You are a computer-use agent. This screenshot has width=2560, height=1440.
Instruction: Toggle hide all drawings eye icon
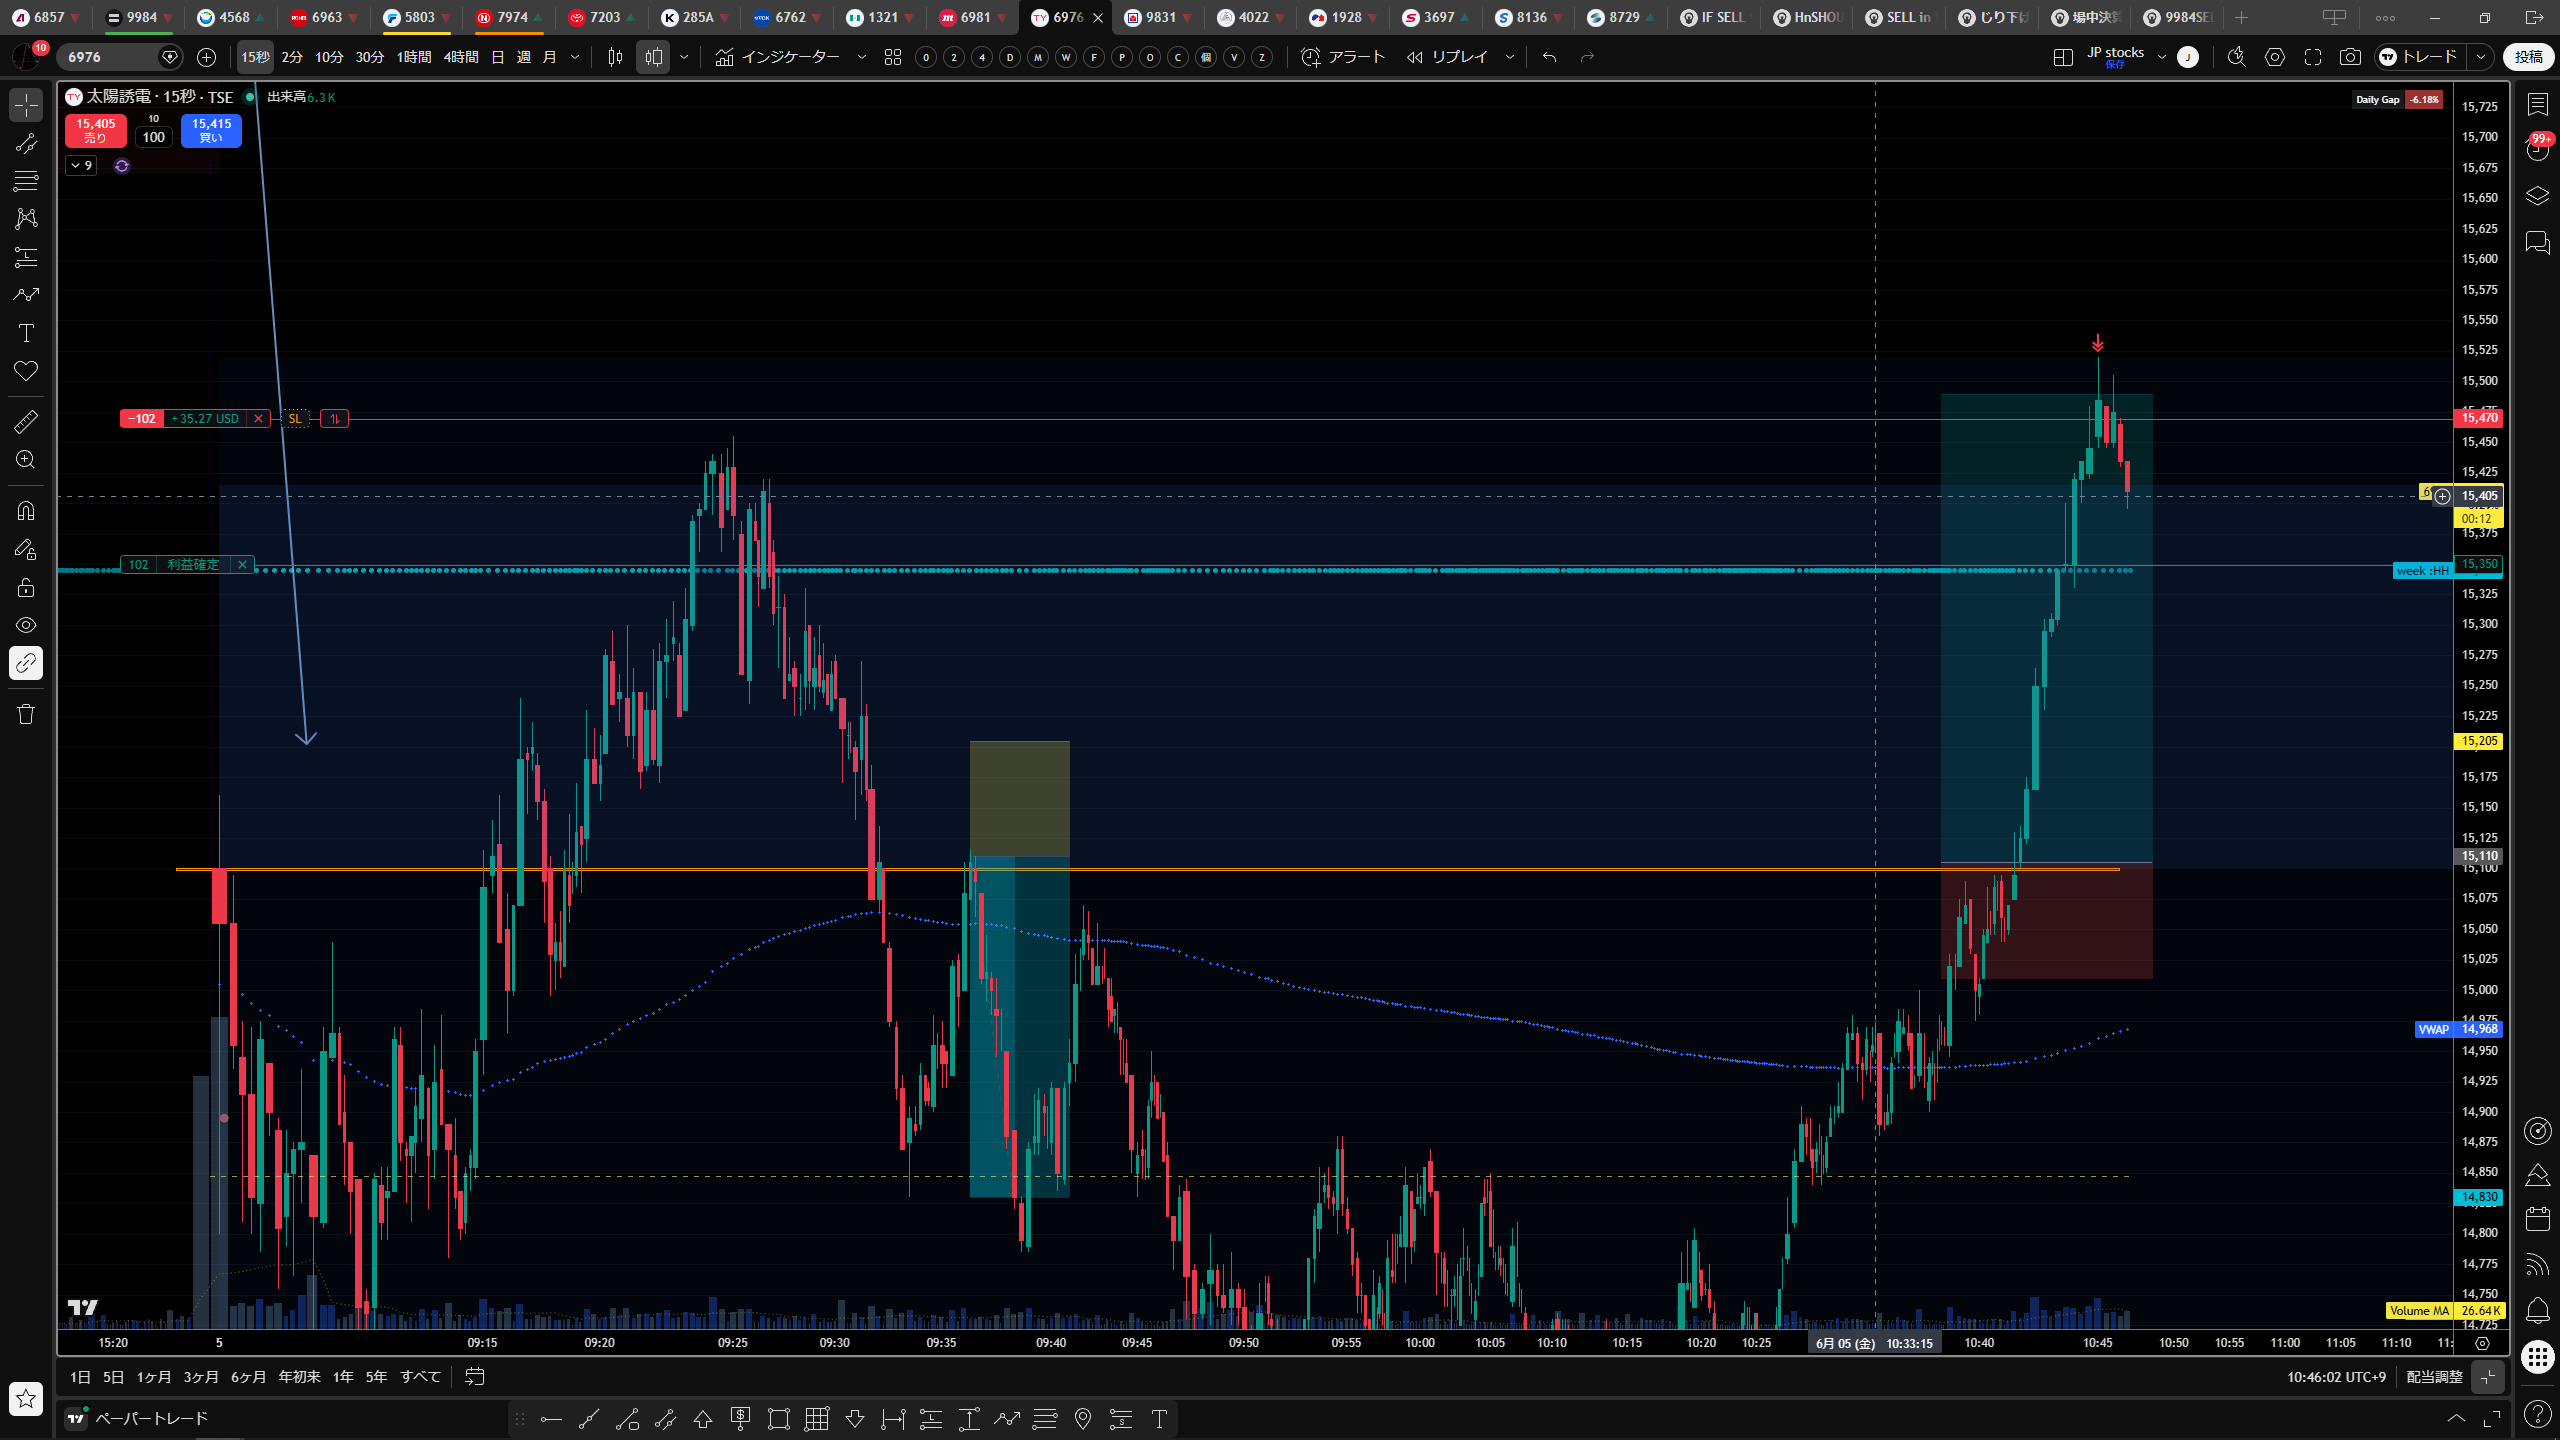pyautogui.click(x=26, y=625)
